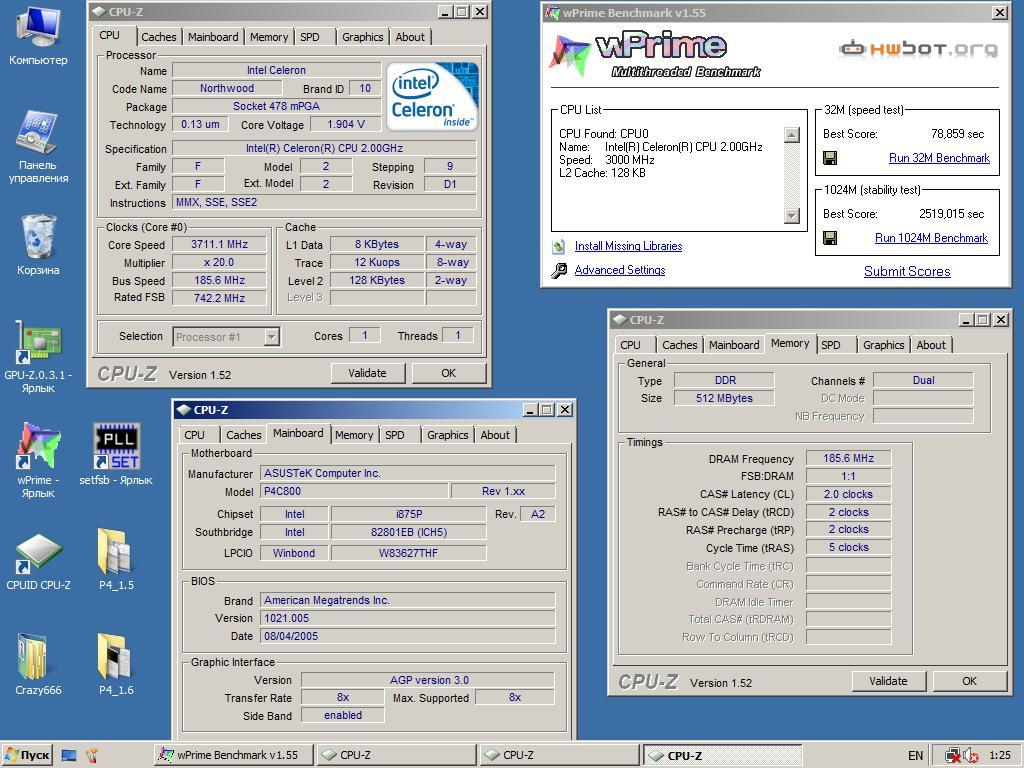1024x768 pixels.
Task: Click Validate in the top CPU-Z window
Action: coord(367,373)
